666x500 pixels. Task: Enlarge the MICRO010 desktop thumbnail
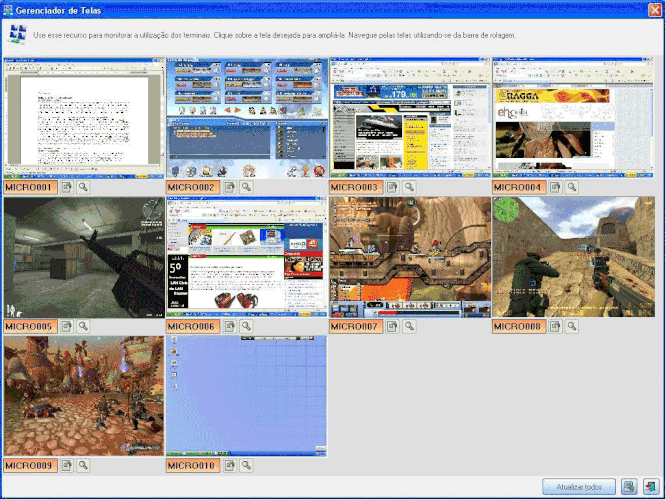[247, 396]
